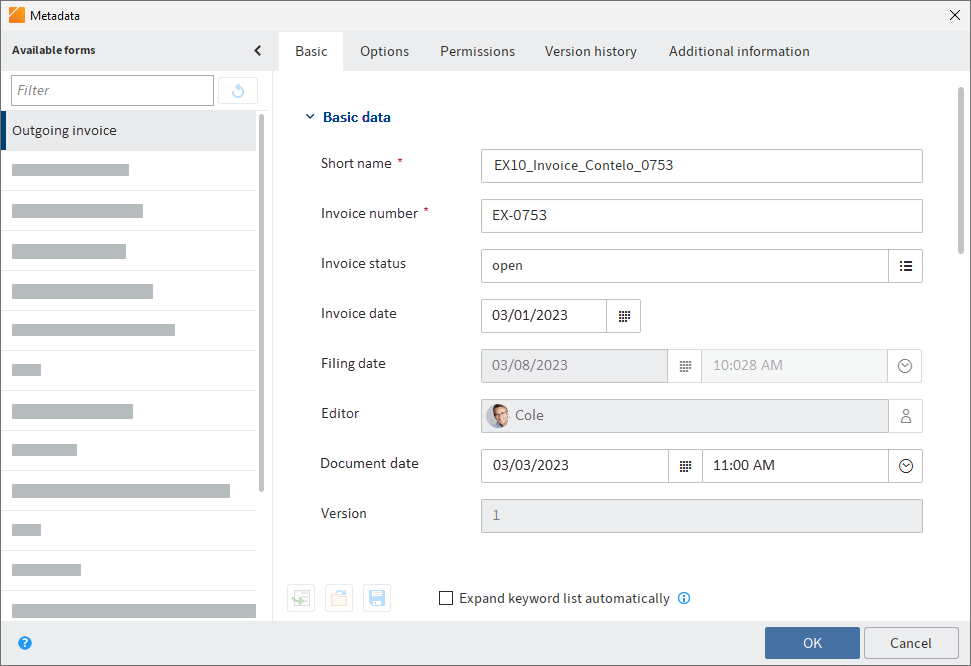971x666 pixels.
Task: Open the time picker for Document date
Action: point(904,466)
